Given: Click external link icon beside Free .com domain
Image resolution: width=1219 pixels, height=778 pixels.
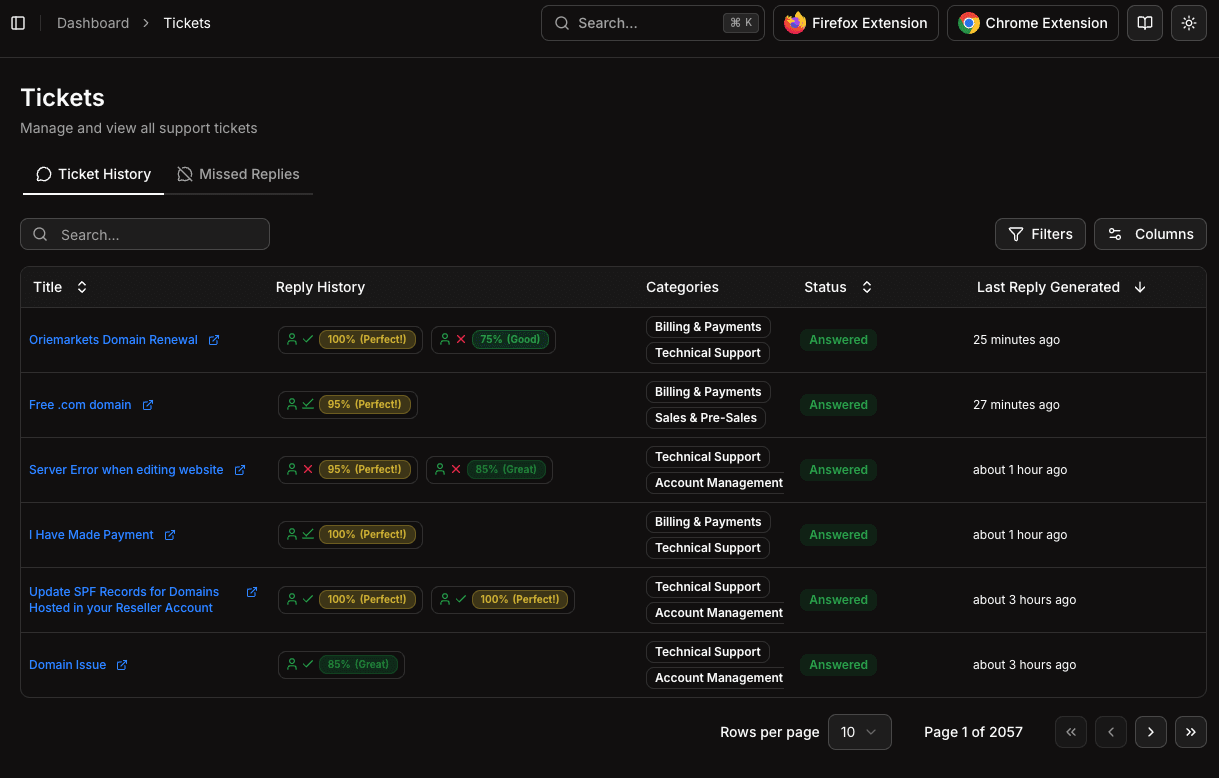Looking at the screenshot, I should [148, 405].
